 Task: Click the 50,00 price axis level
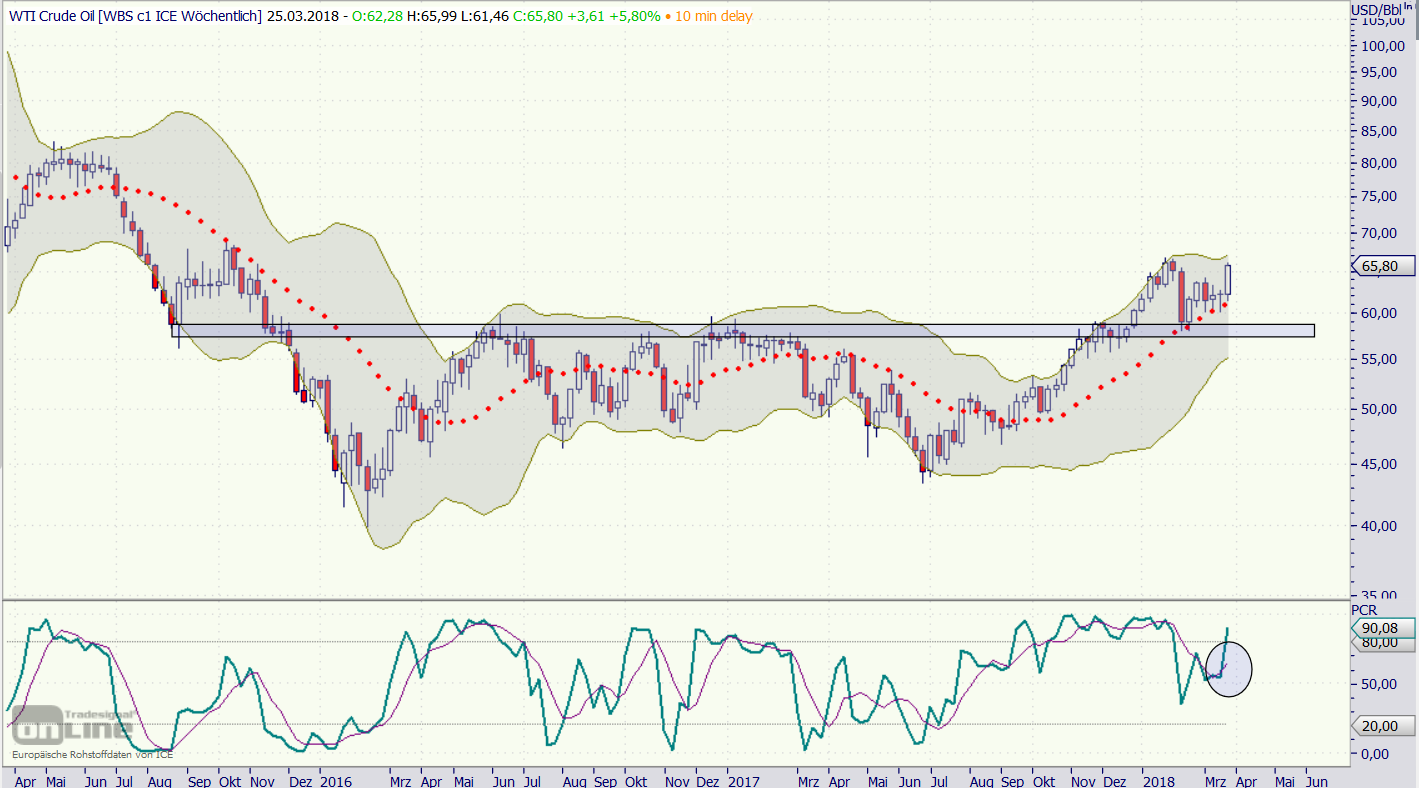(x=1381, y=409)
